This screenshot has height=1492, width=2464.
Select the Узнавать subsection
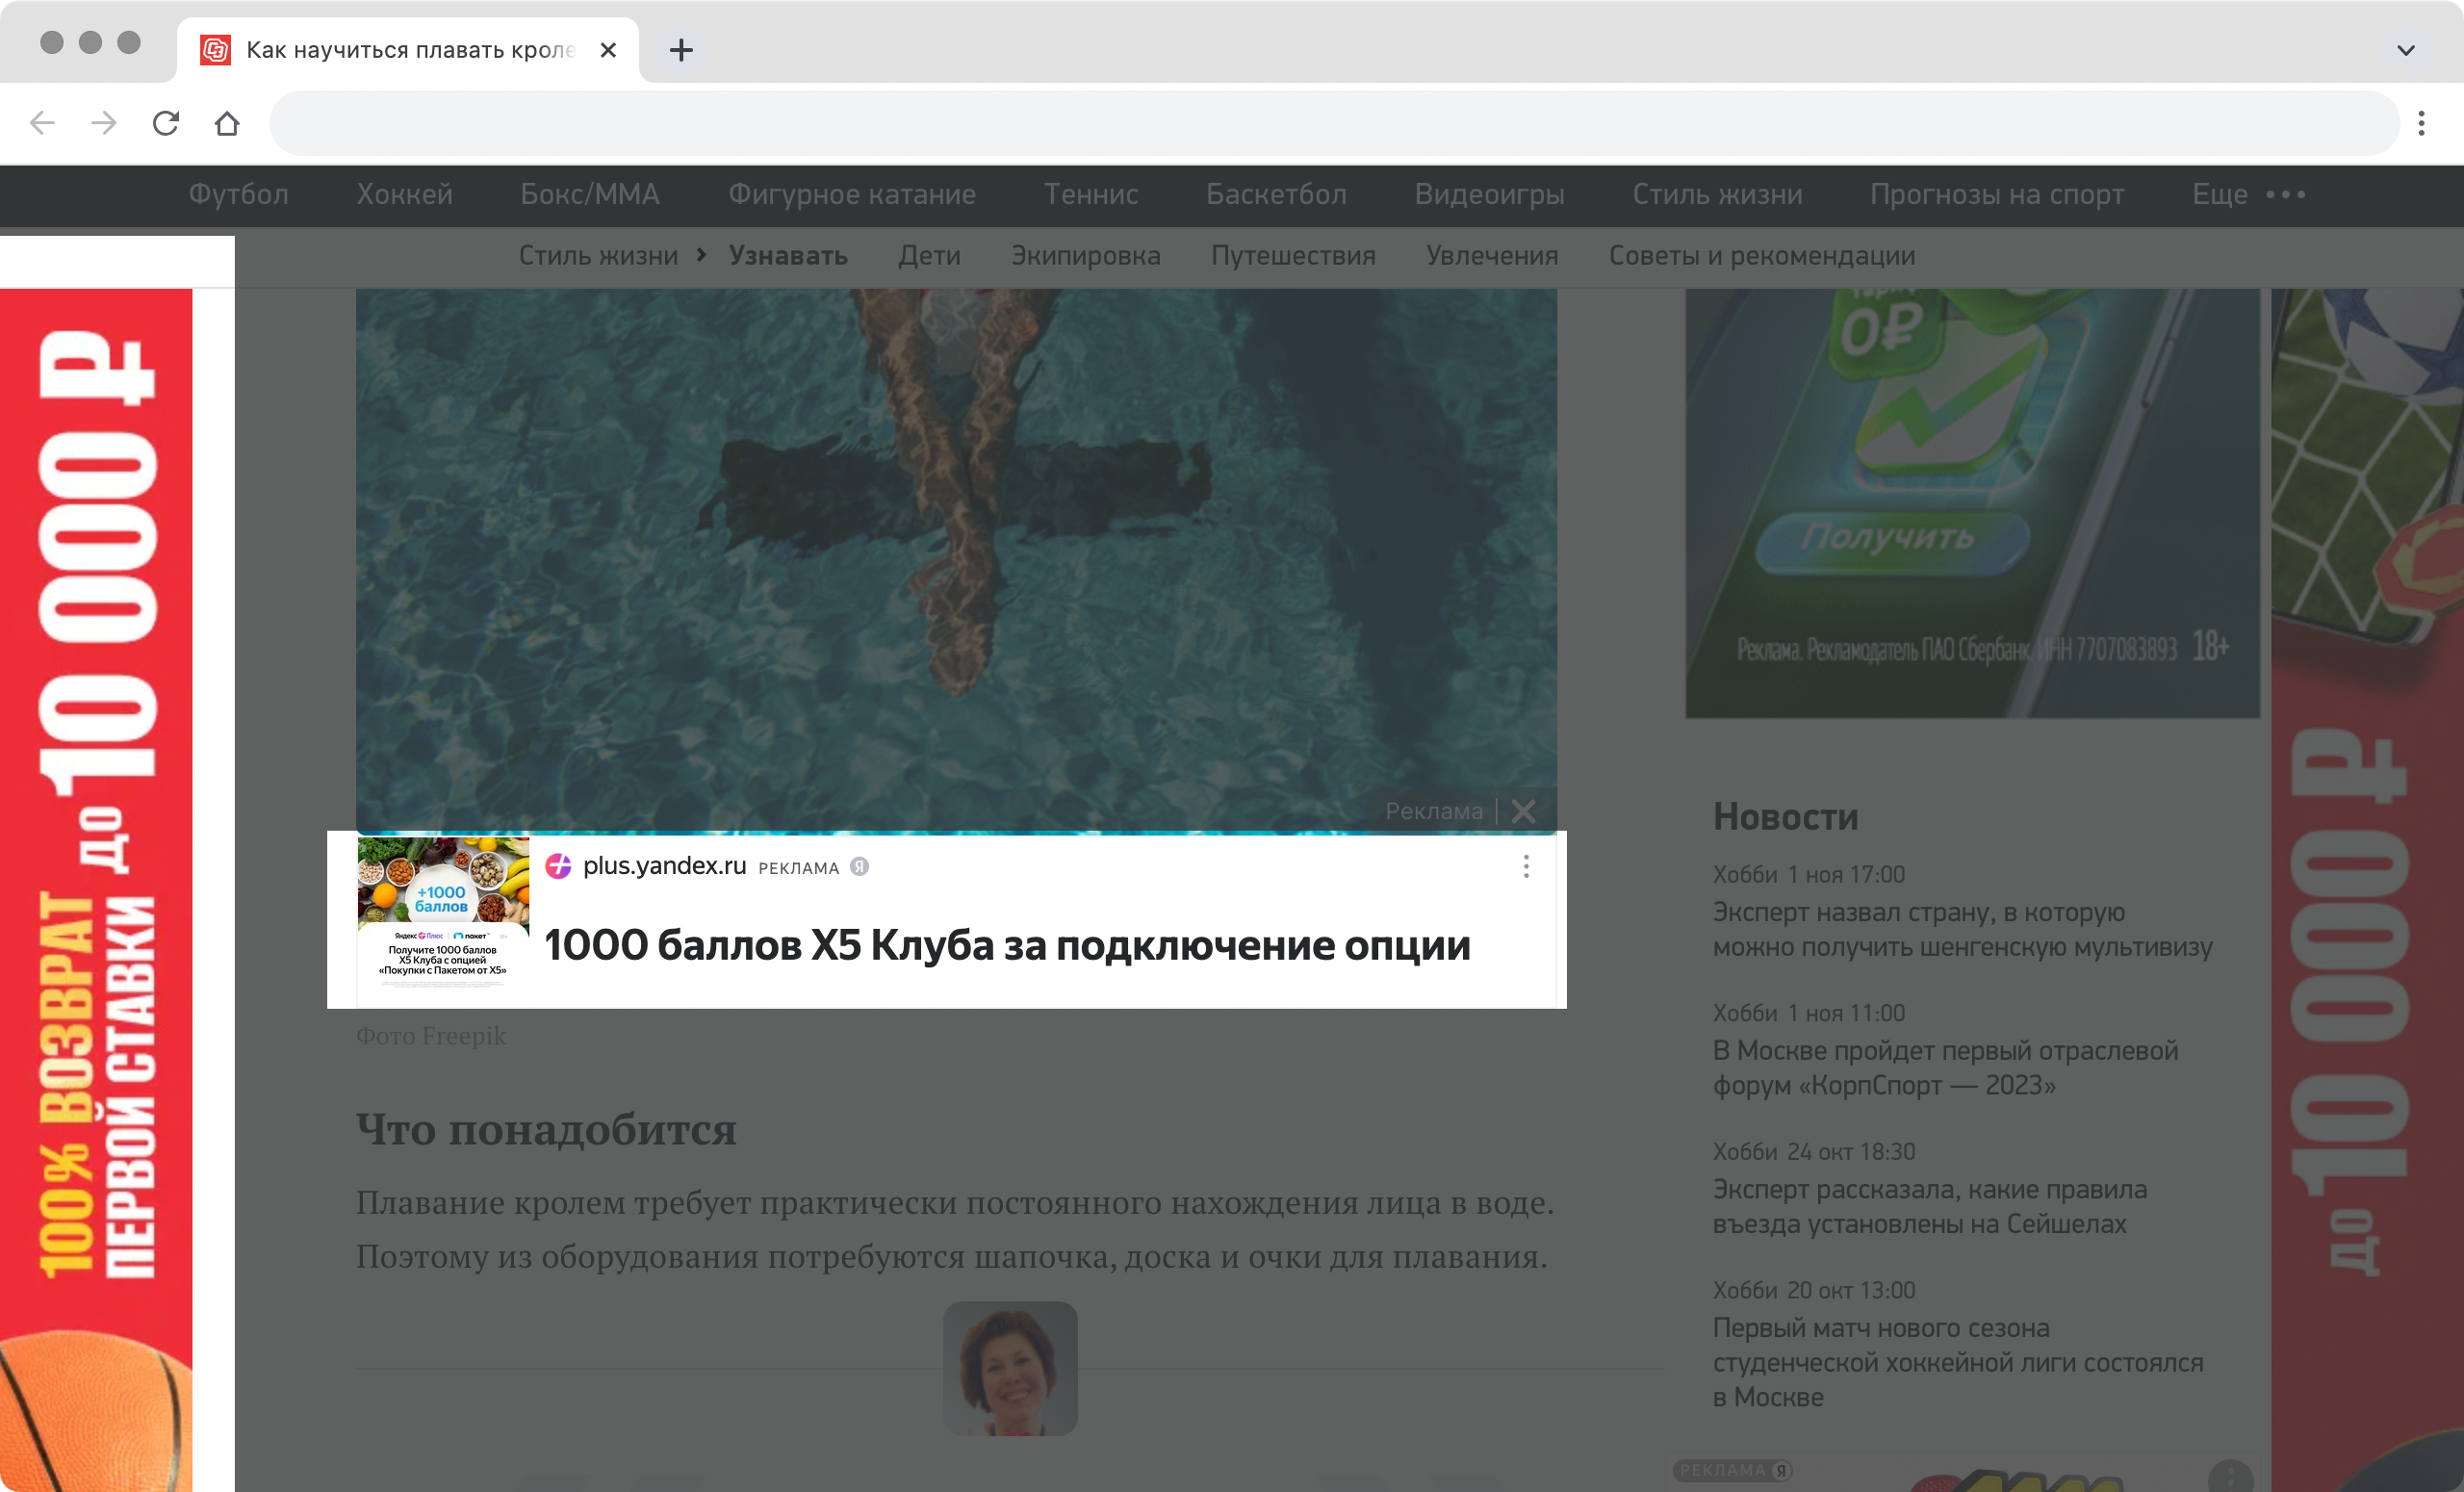coord(788,256)
